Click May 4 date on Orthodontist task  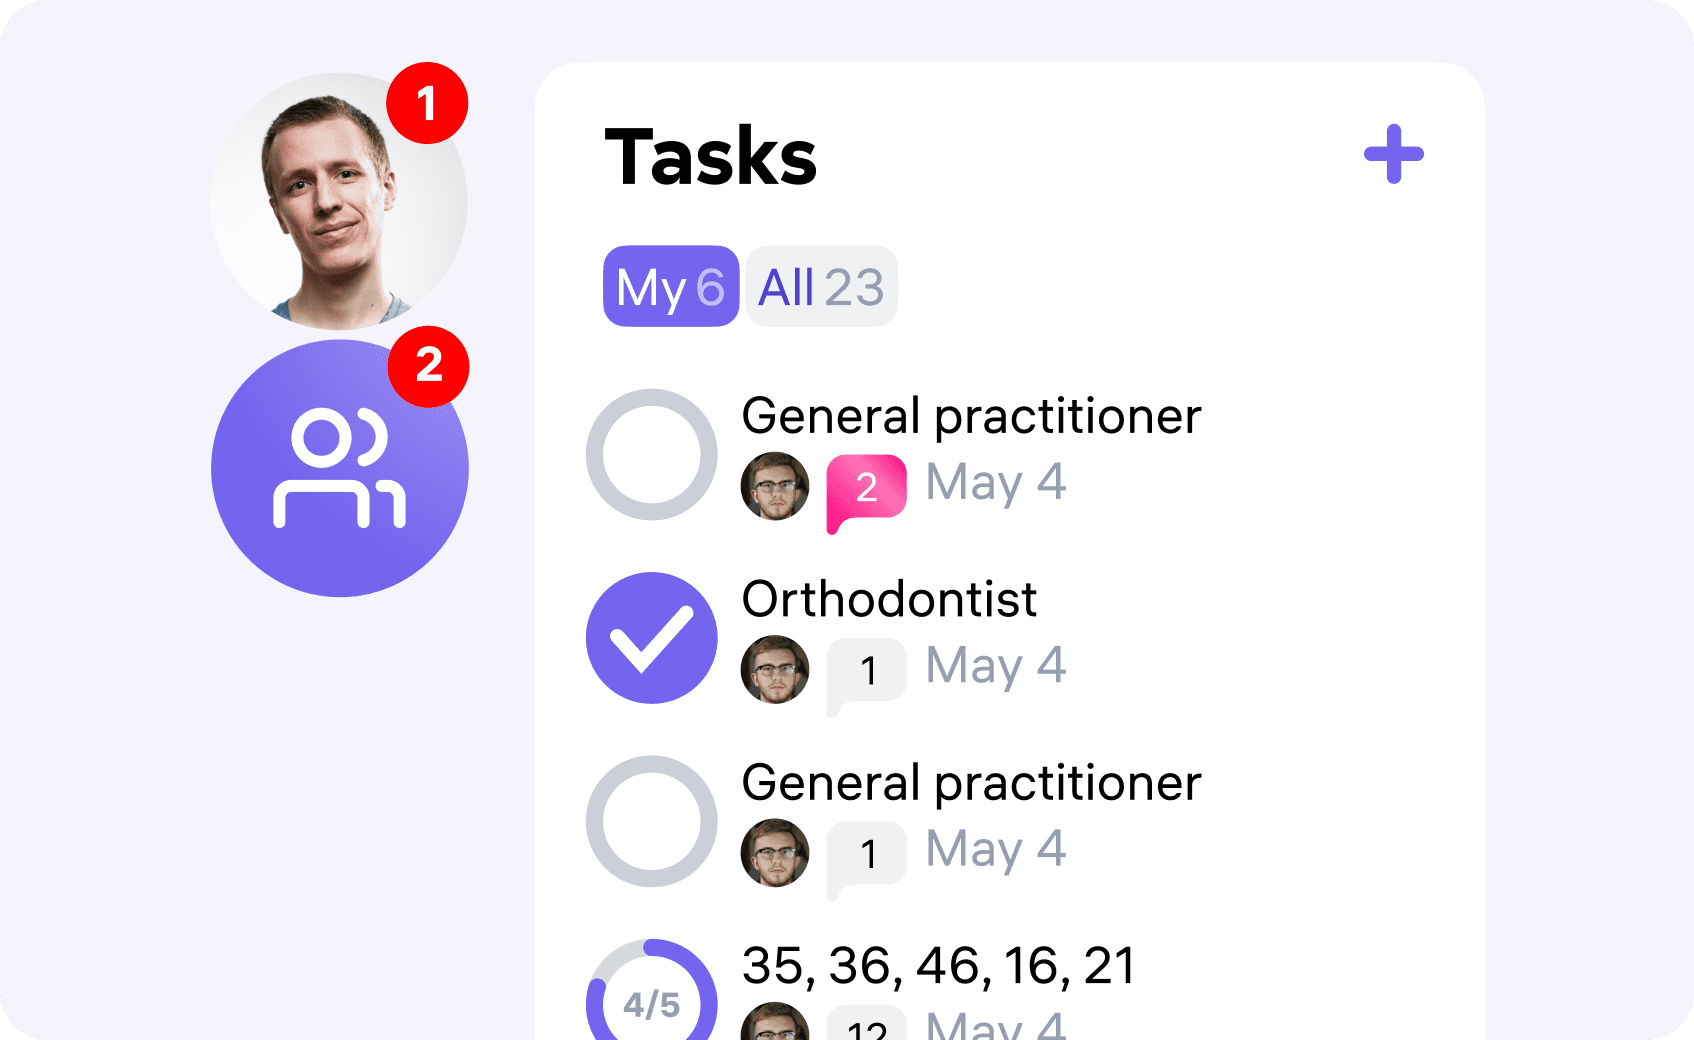point(996,668)
